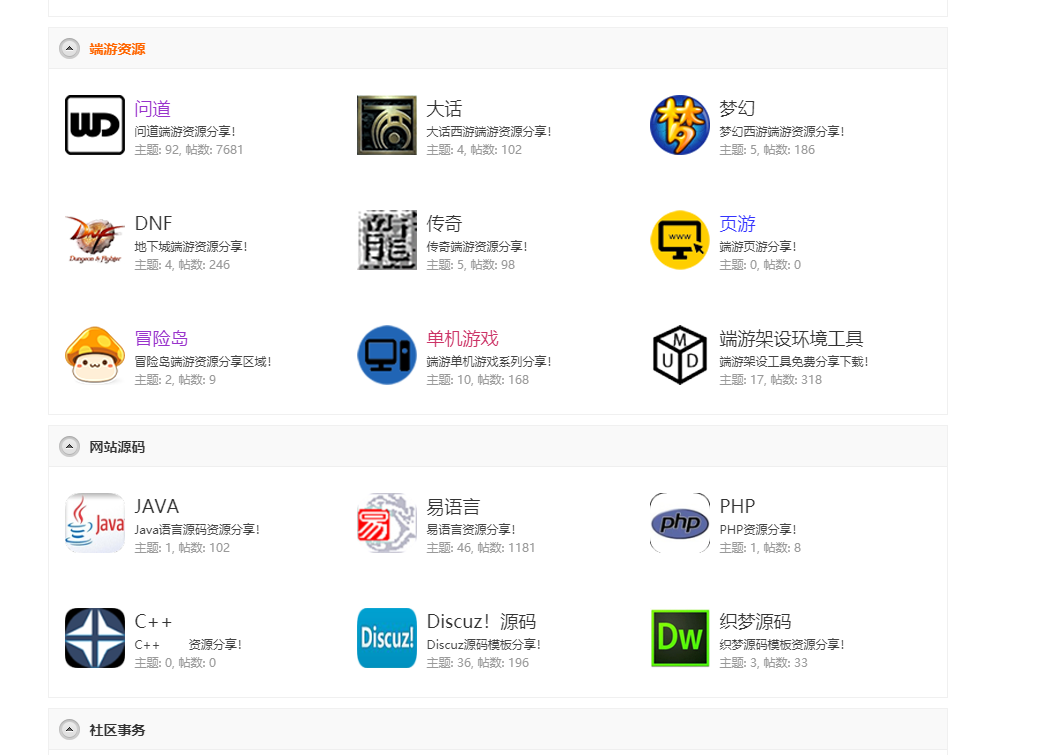Click the 问道 WD forum icon
The image size is (1055, 755).
click(95, 125)
